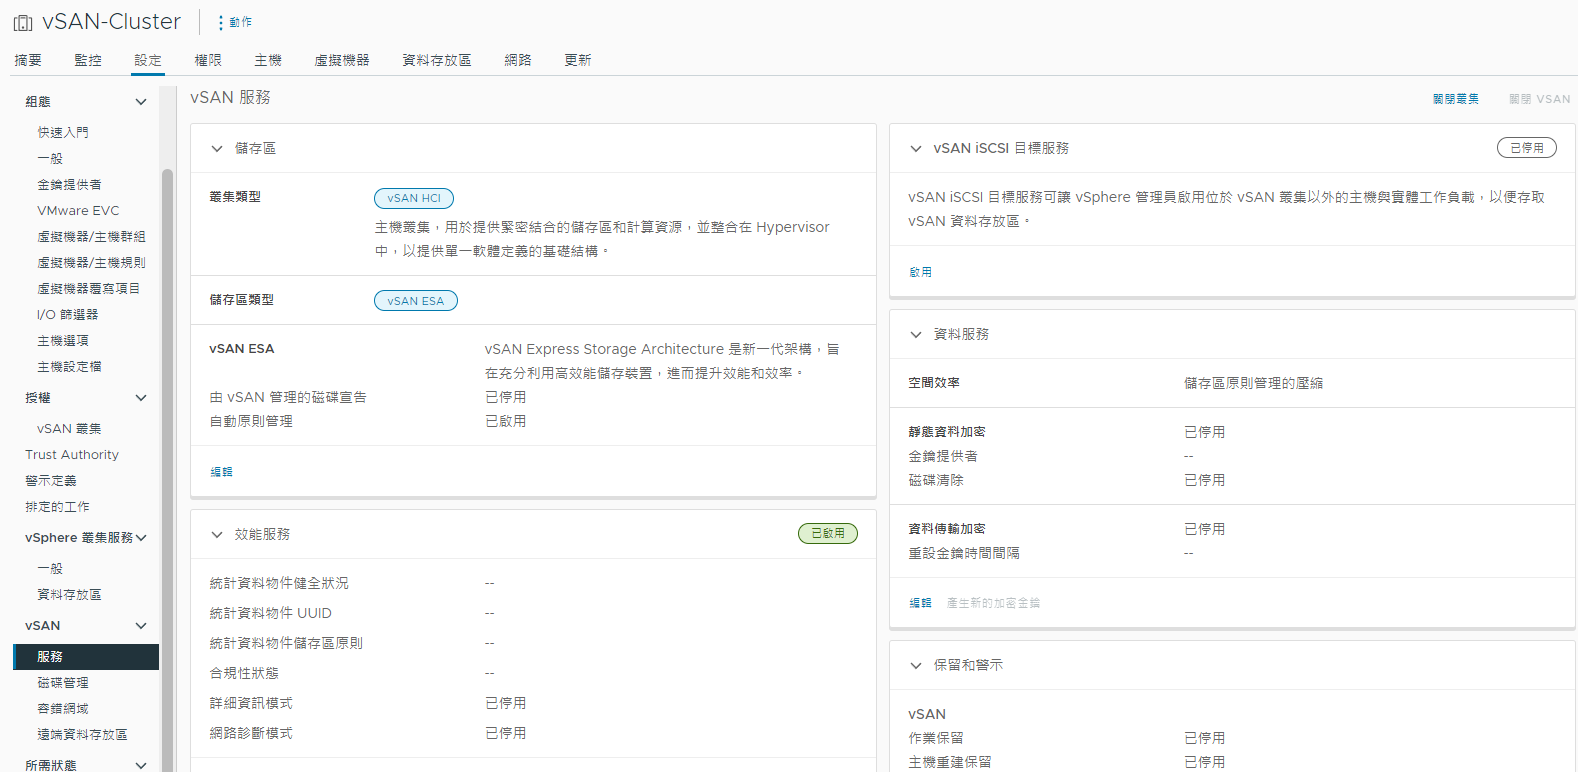1578x772 pixels.
Task: Open Trust Authority settings
Action: tap(72, 454)
